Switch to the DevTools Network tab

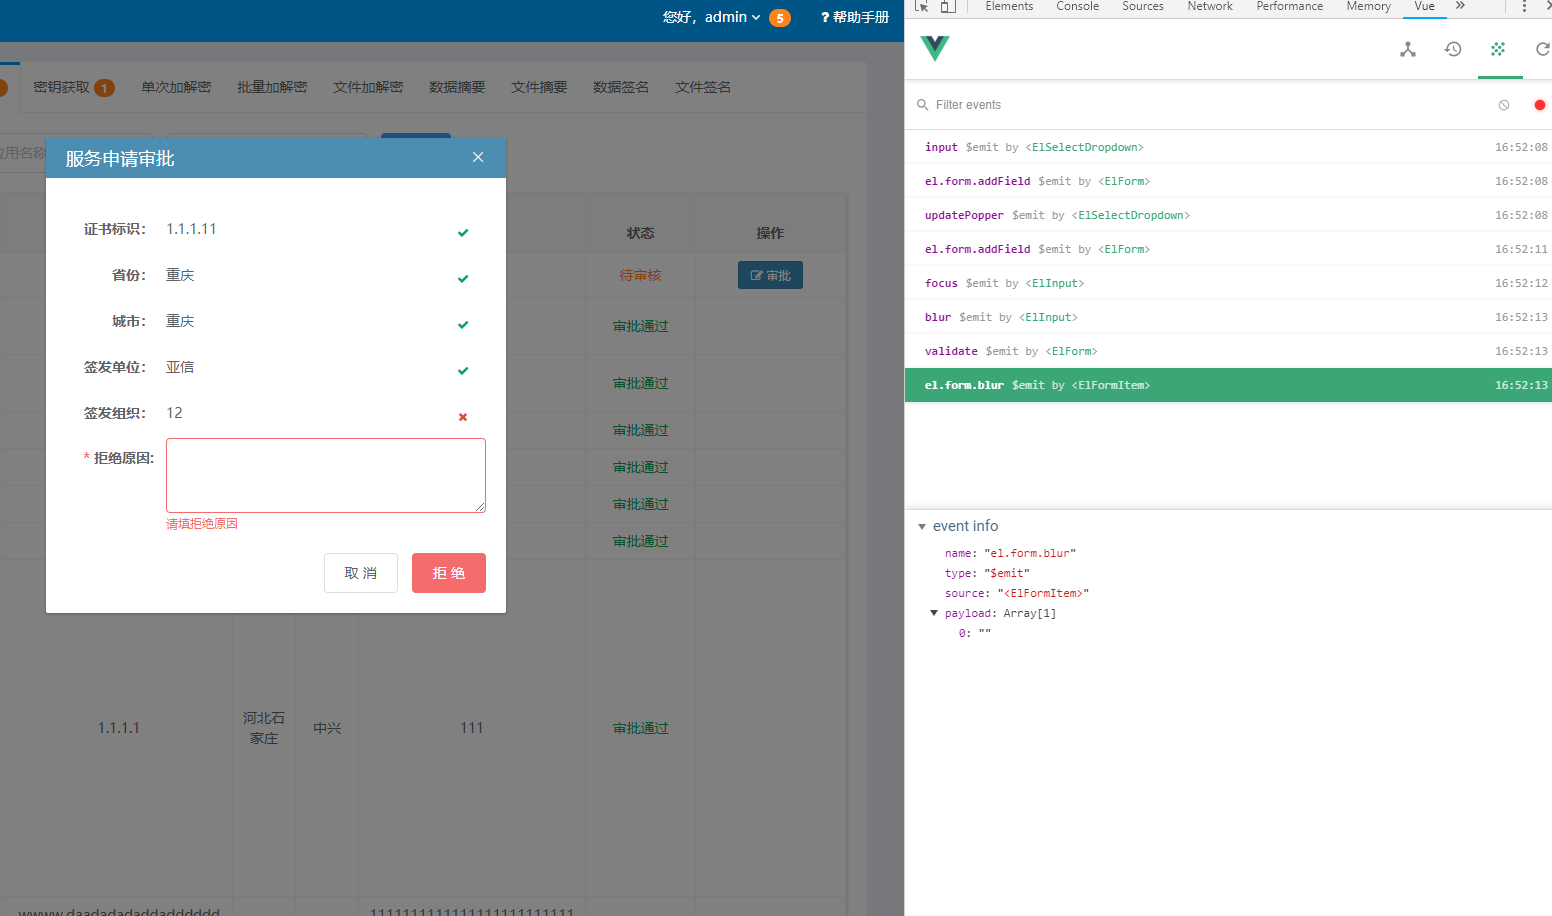[1210, 6]
